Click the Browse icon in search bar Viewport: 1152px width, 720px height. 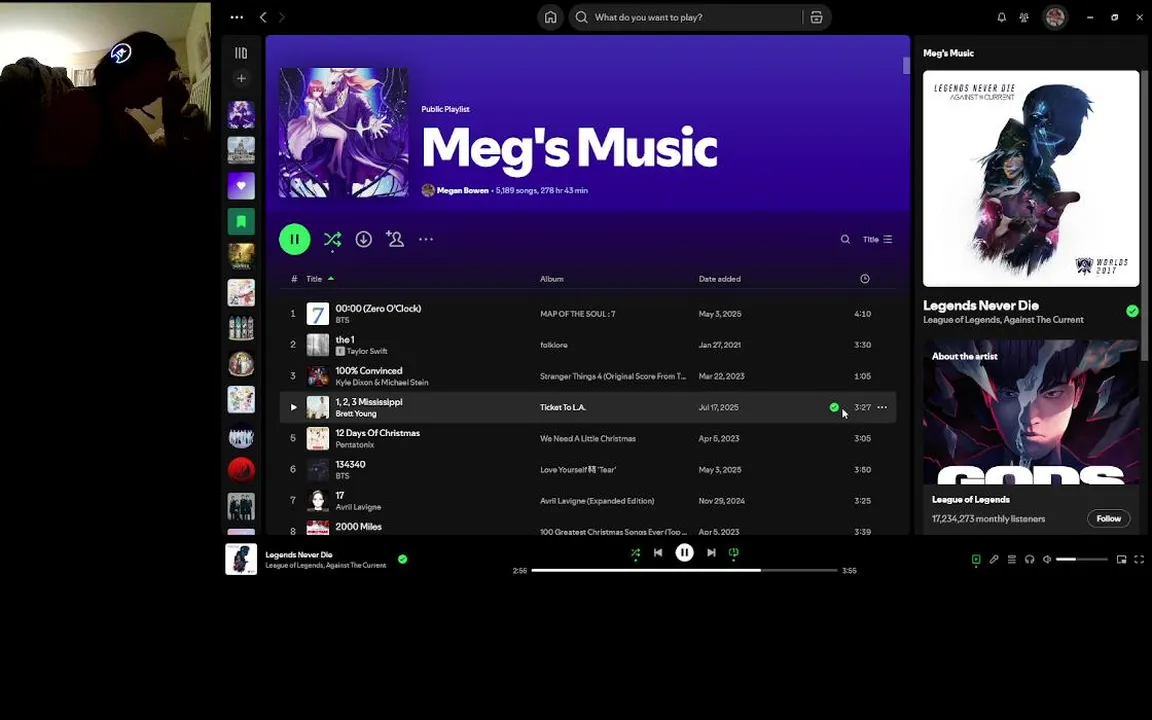coord(816,17)
